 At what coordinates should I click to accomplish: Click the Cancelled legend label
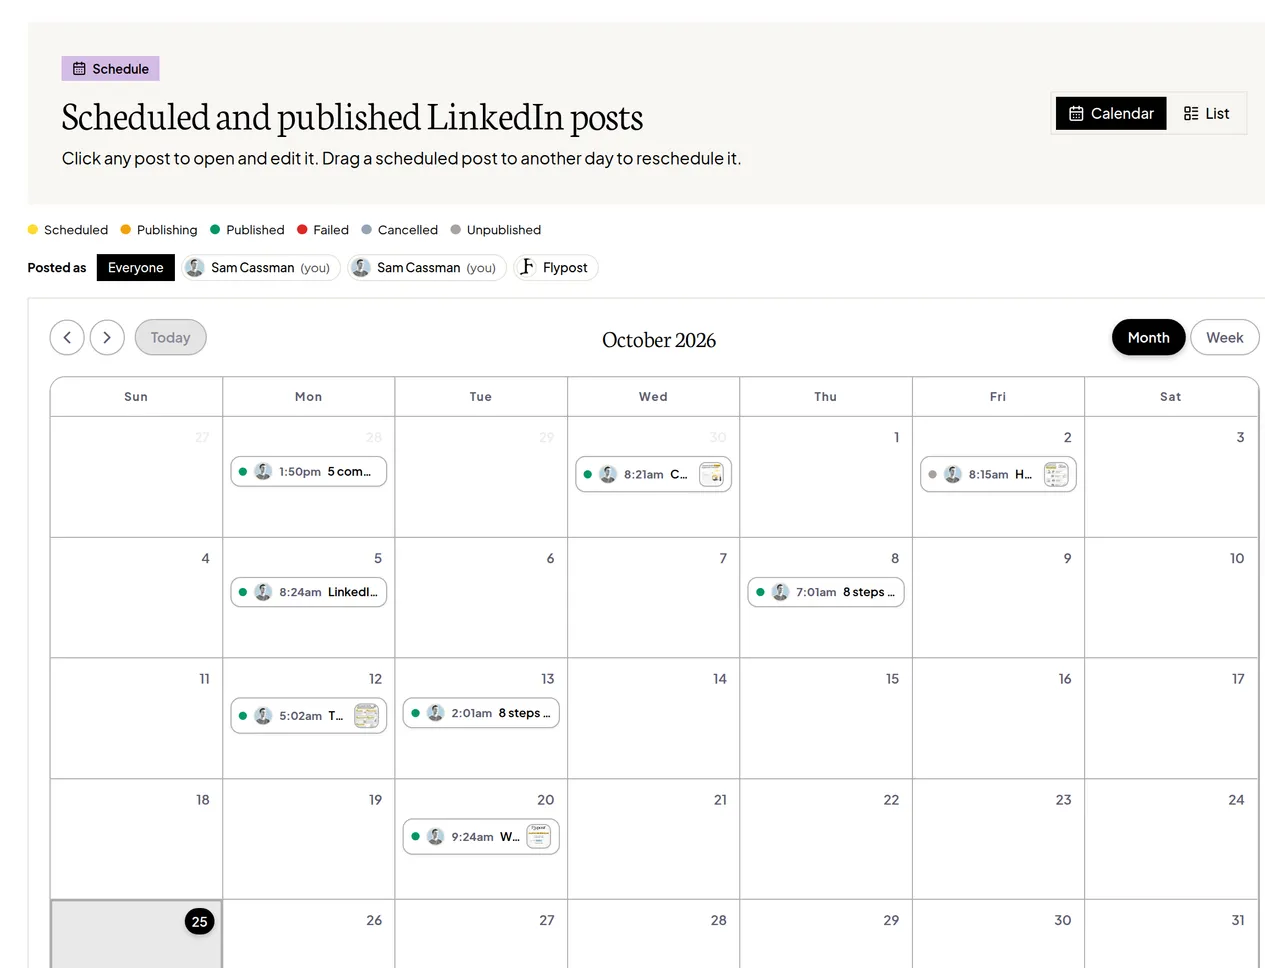[408, 230]
